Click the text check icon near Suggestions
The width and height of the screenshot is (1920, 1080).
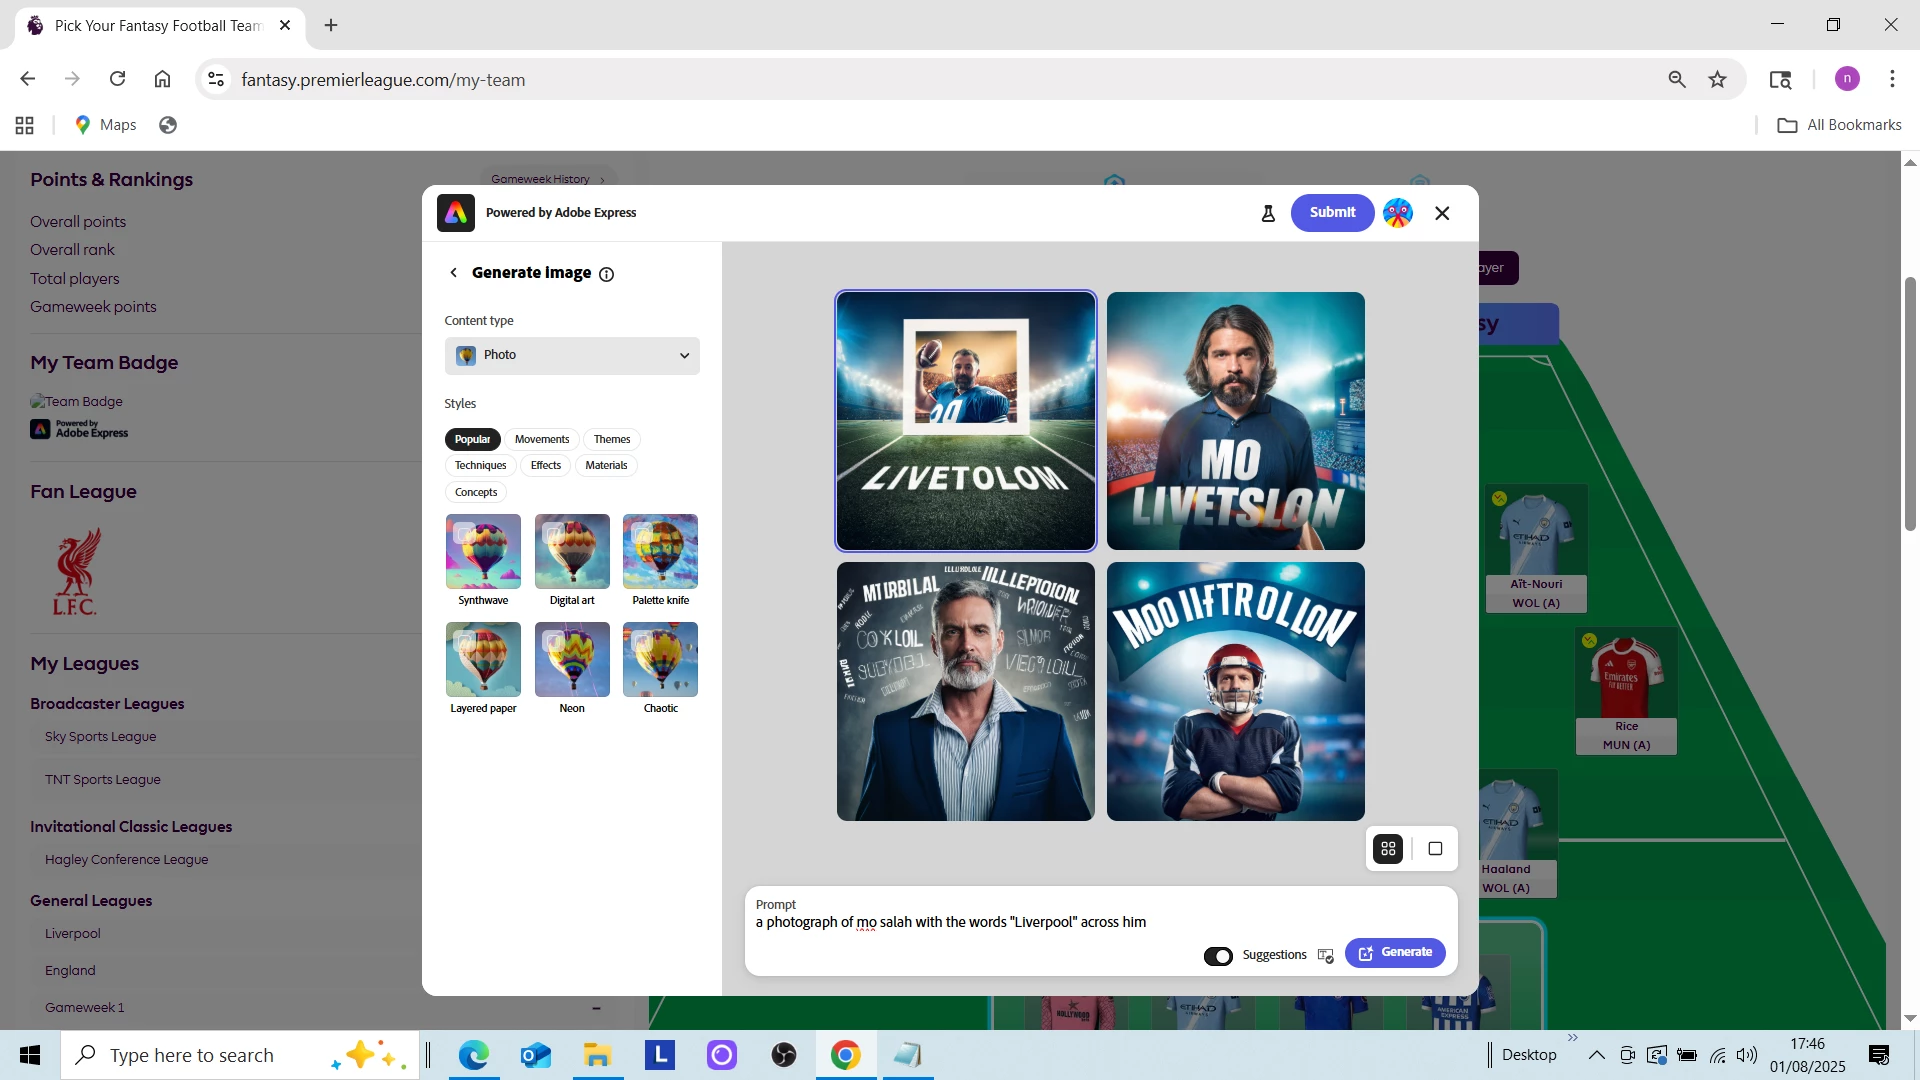pos(1326,956)
